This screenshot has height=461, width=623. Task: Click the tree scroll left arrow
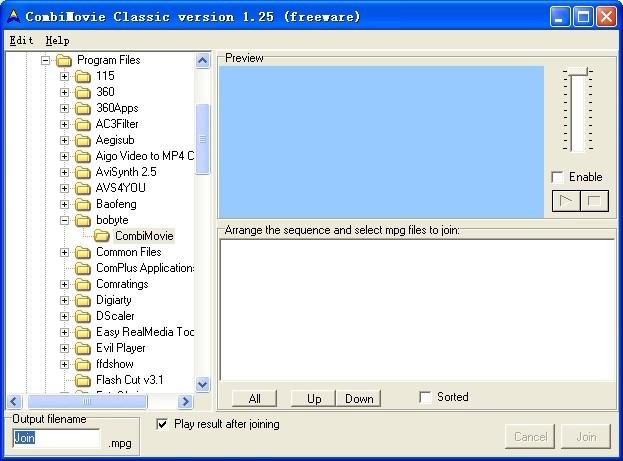click(14, 401)
